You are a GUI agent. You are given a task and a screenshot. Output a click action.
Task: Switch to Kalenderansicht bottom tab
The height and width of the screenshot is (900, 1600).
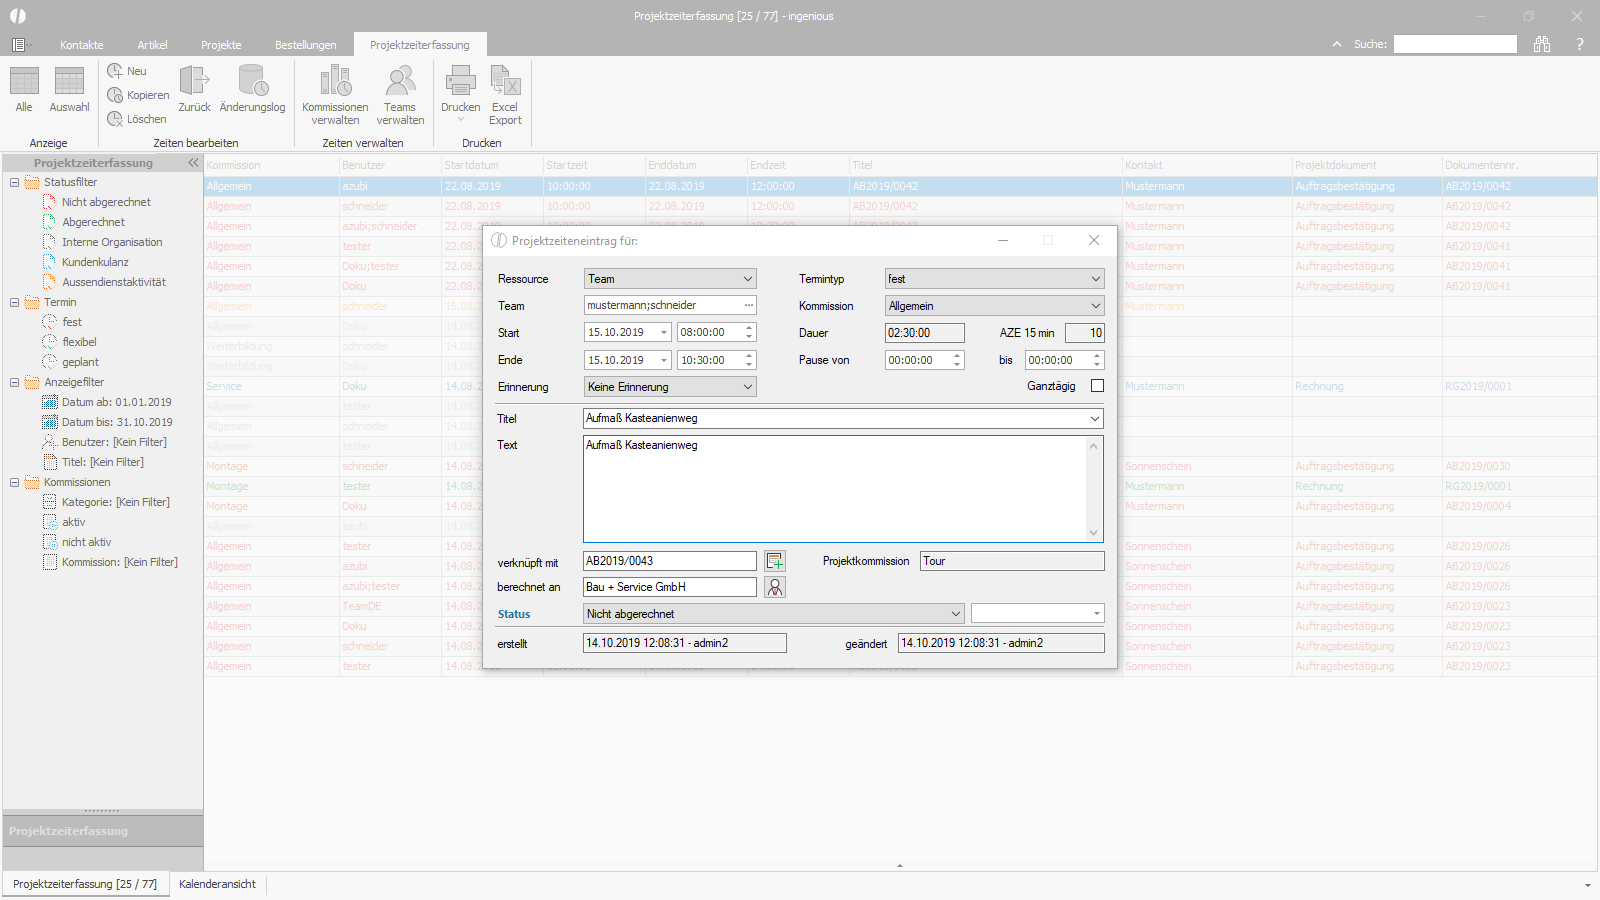[217, 884]
